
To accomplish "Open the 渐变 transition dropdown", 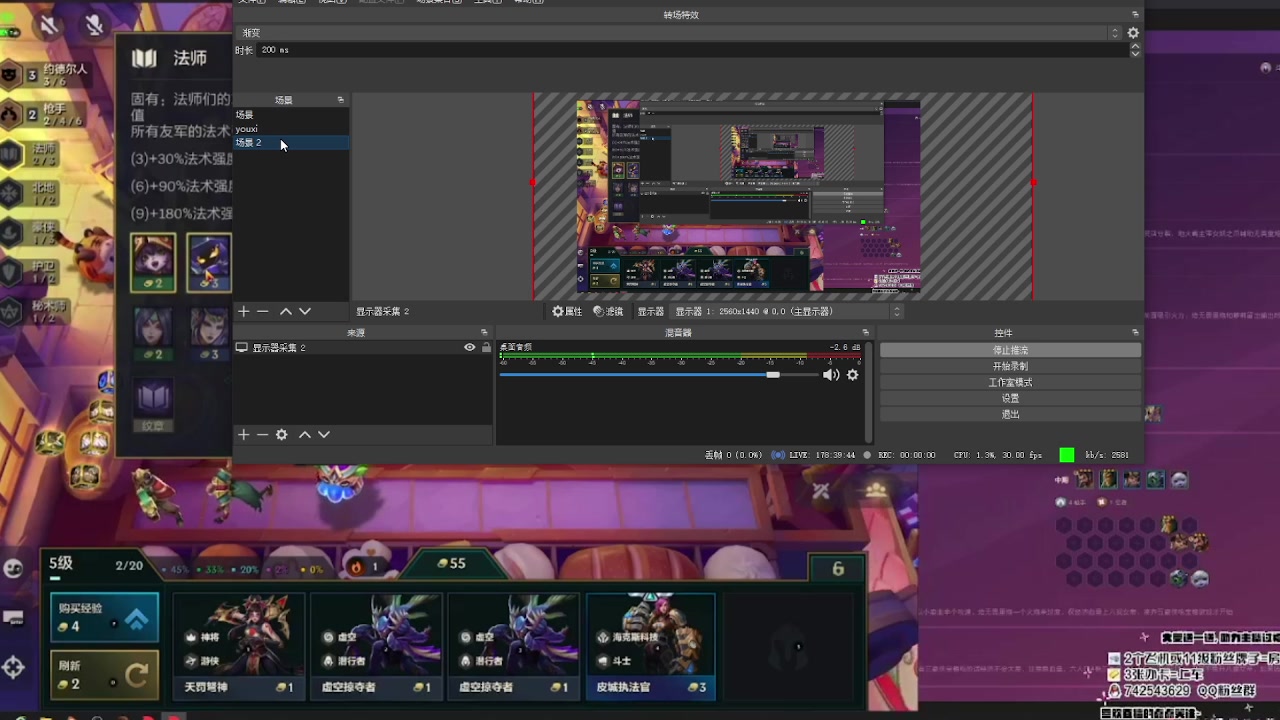I will coord(680,33).
